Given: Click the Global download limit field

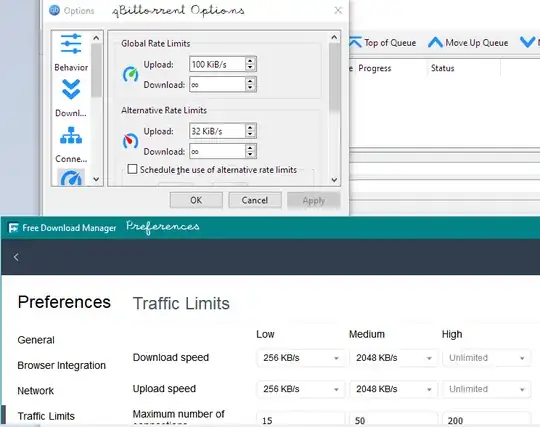Looking at the screenshot, I should [x=217, y=84].
